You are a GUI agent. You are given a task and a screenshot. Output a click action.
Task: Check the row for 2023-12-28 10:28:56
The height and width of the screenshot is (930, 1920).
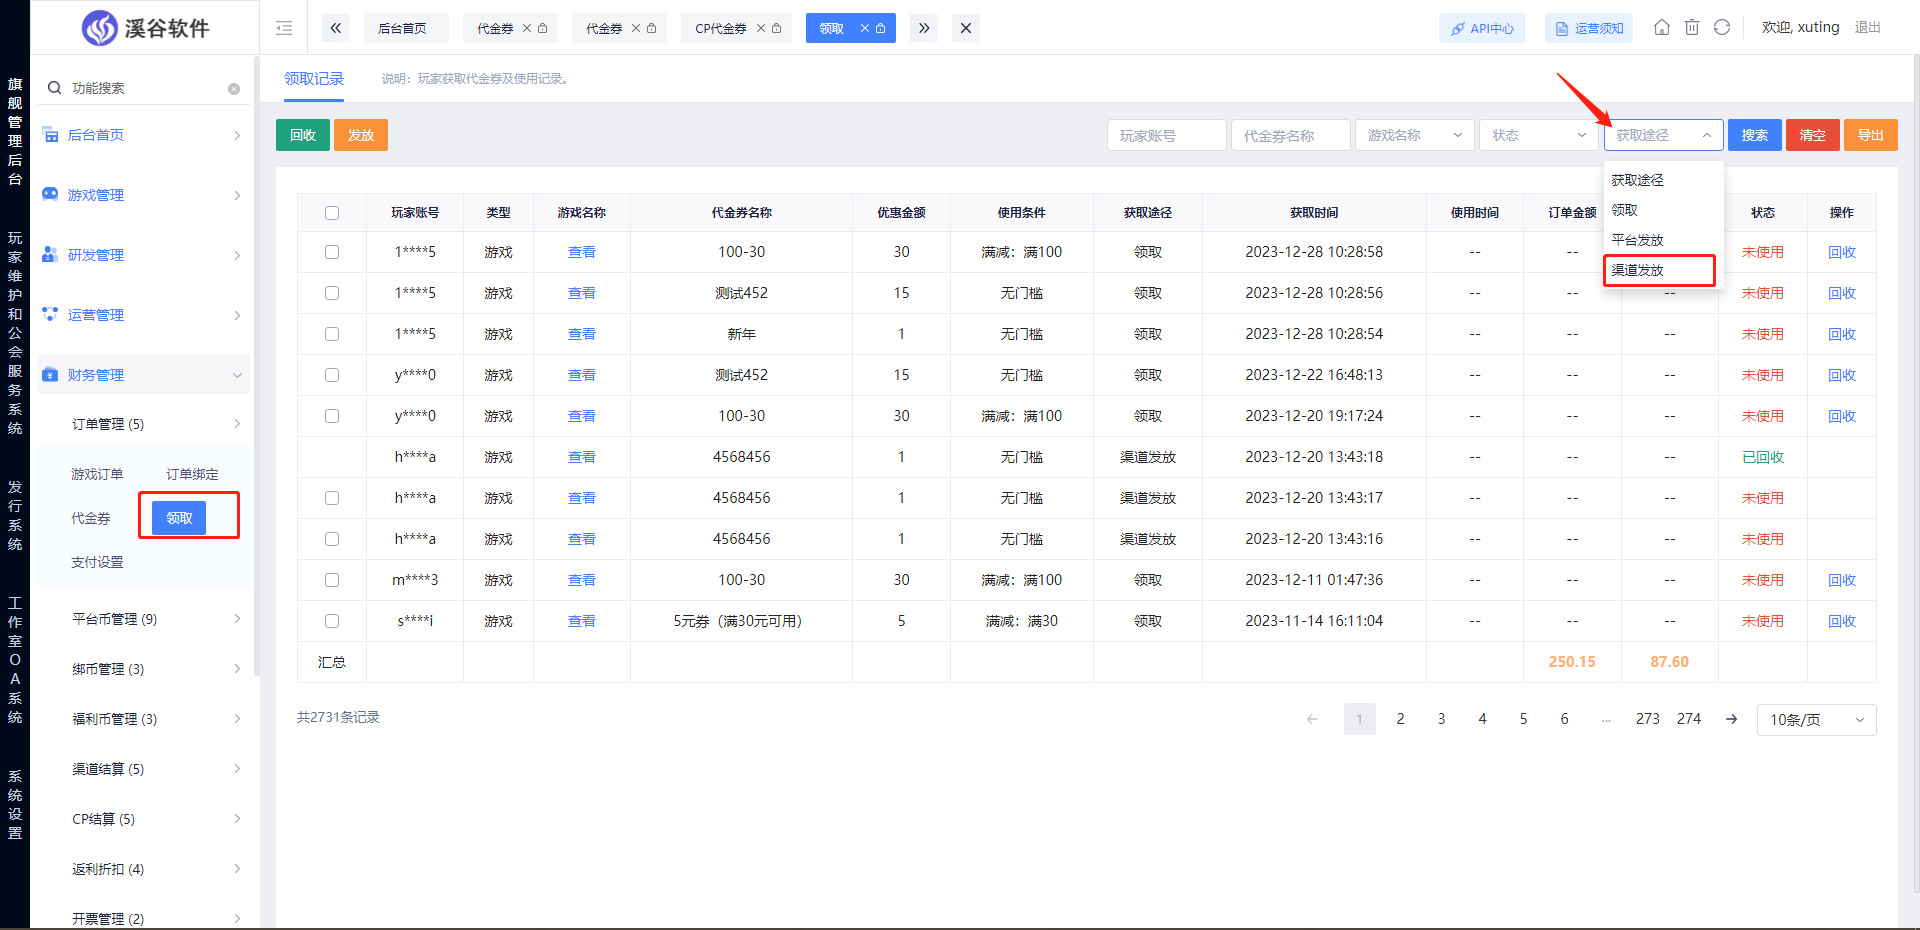[332, 293]
